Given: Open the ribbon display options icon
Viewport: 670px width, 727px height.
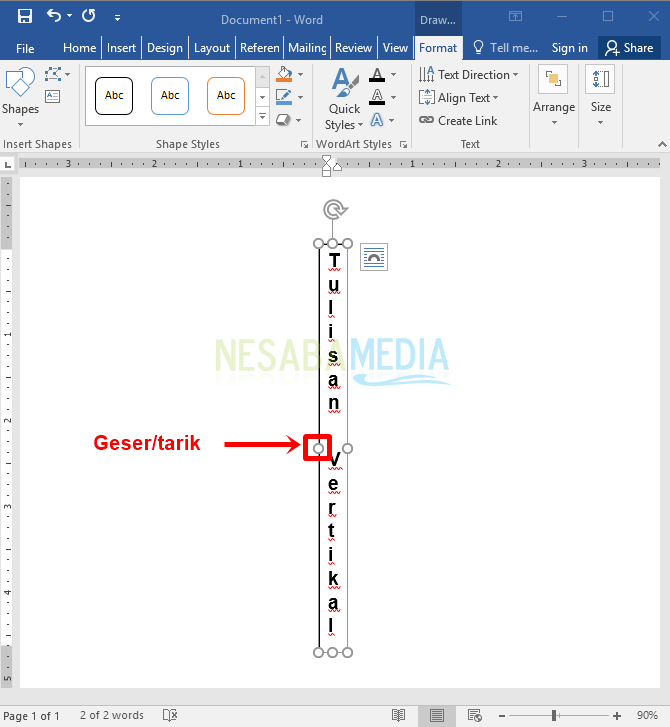Looking at the screenshot, I should (x=515, y=16).
